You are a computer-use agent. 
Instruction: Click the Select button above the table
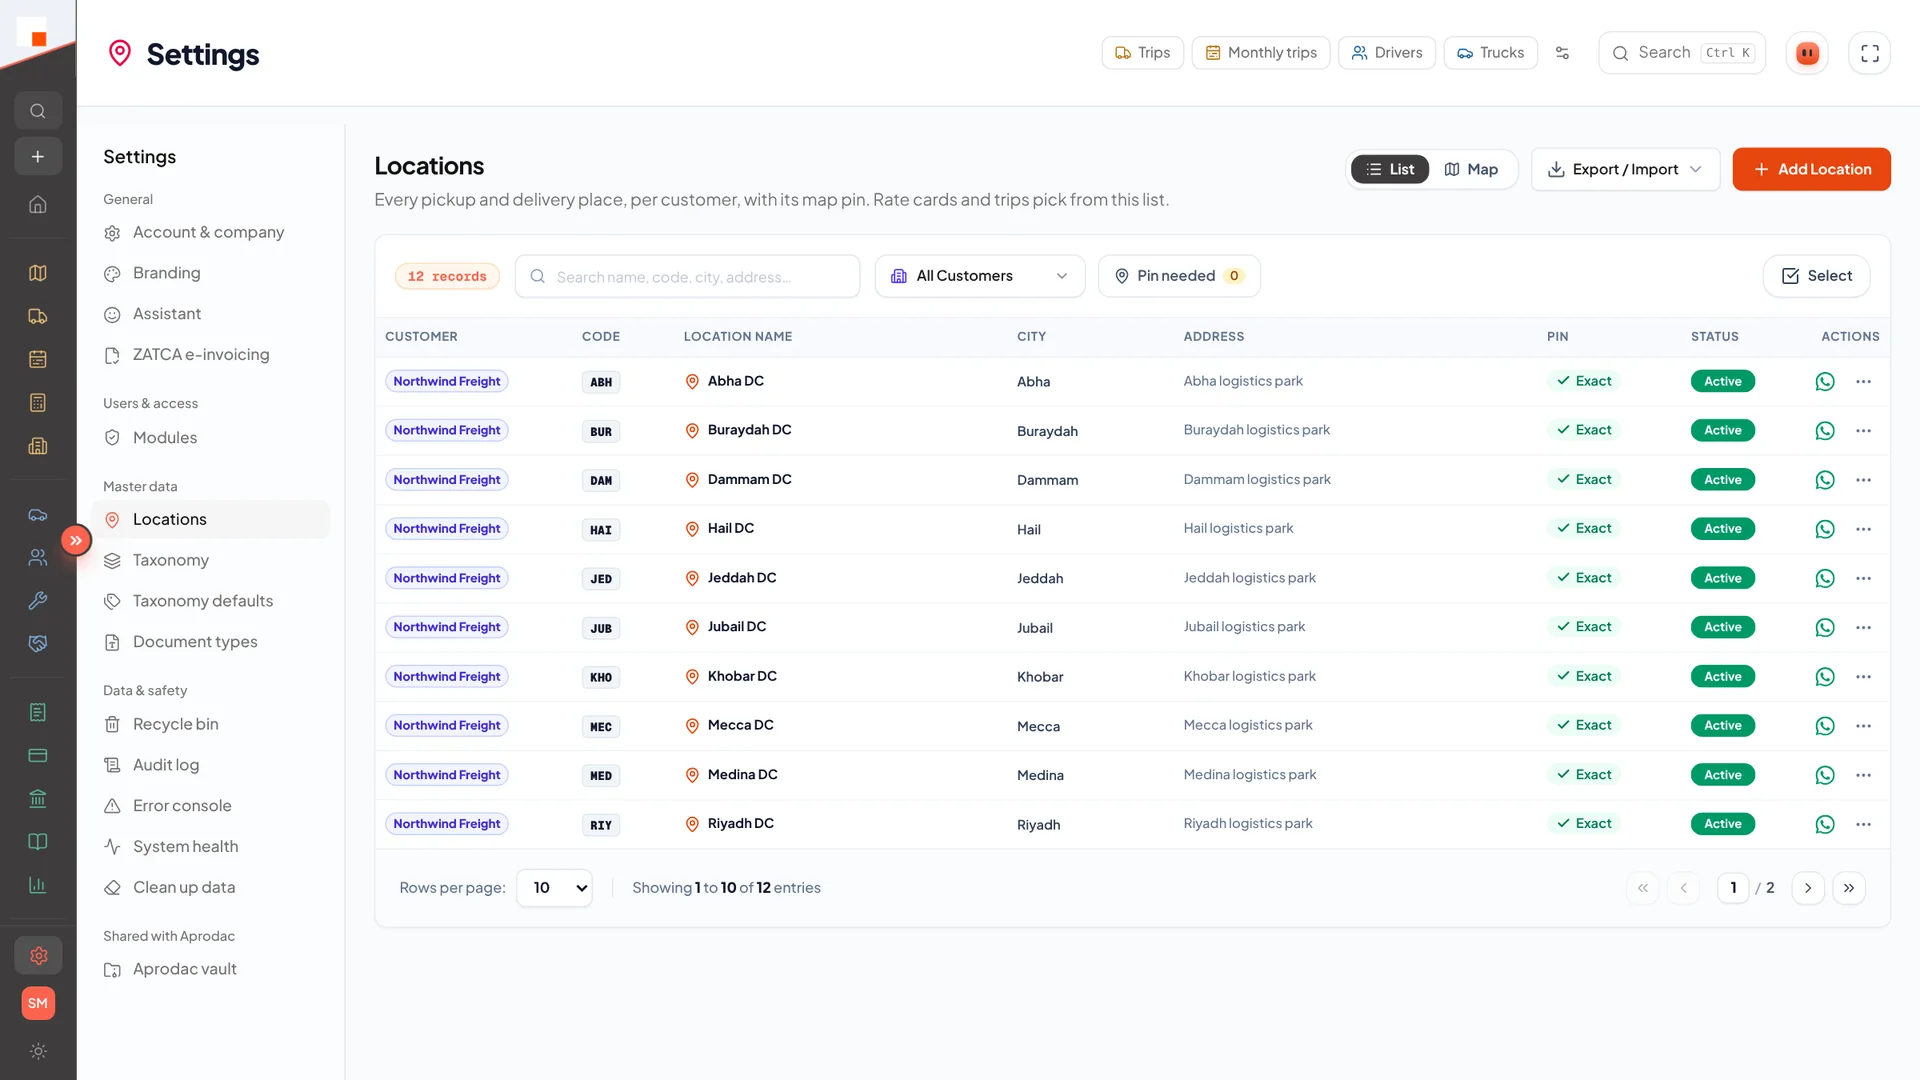(1816, 276)
